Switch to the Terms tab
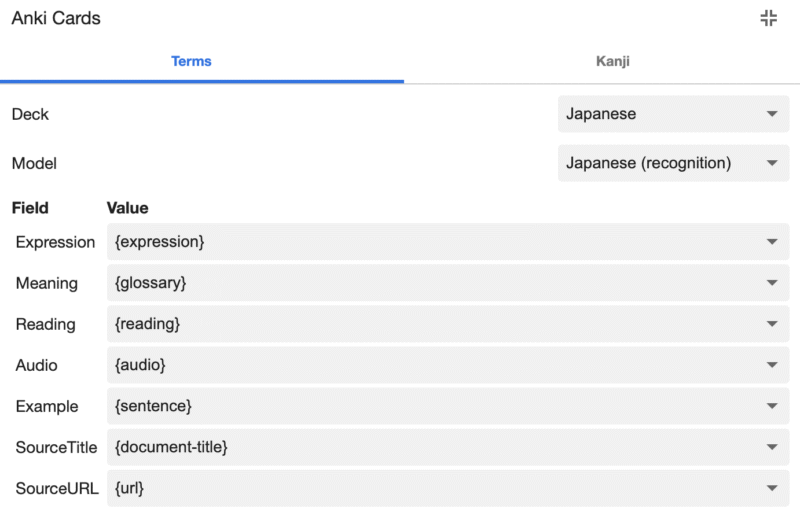 point(191,61)
